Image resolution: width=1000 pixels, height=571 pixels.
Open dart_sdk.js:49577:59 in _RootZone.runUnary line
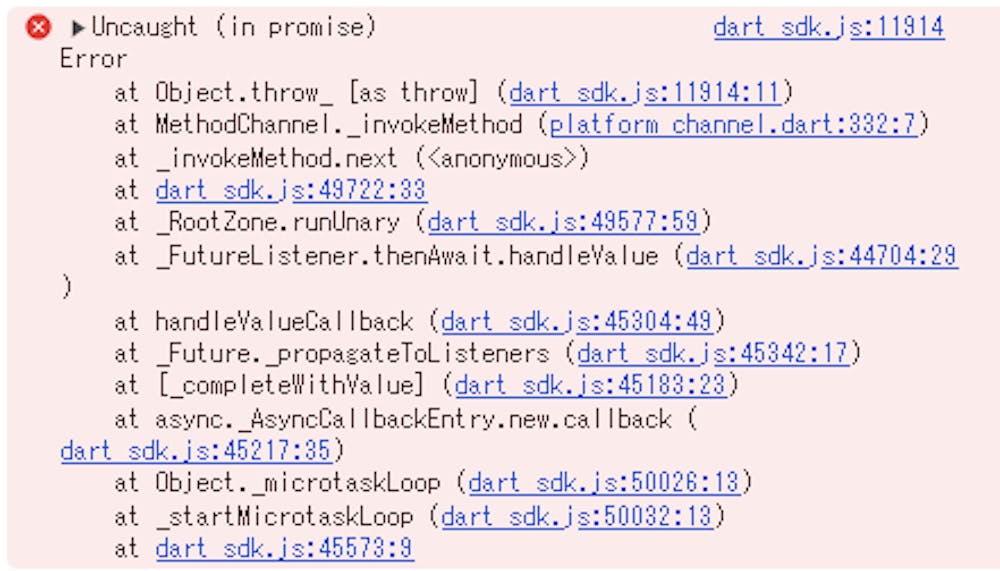coord(563,221)
